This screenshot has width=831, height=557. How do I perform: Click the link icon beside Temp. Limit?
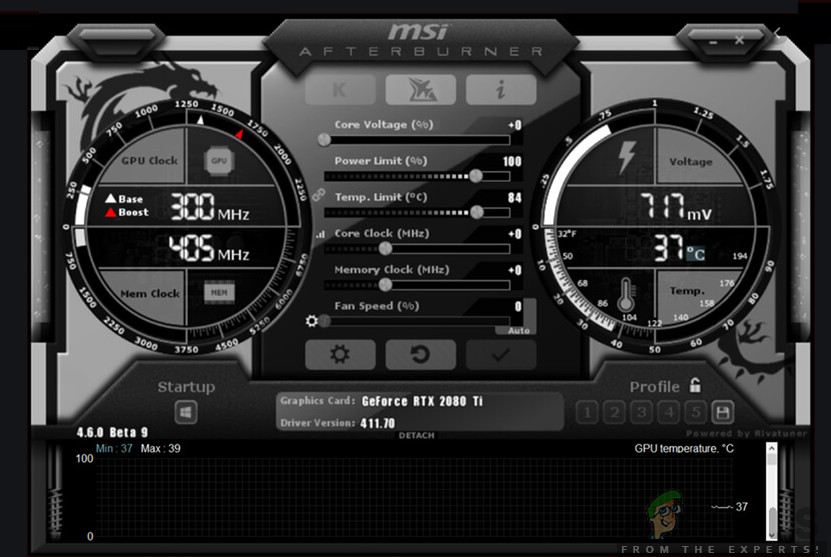tap(319, 194)
